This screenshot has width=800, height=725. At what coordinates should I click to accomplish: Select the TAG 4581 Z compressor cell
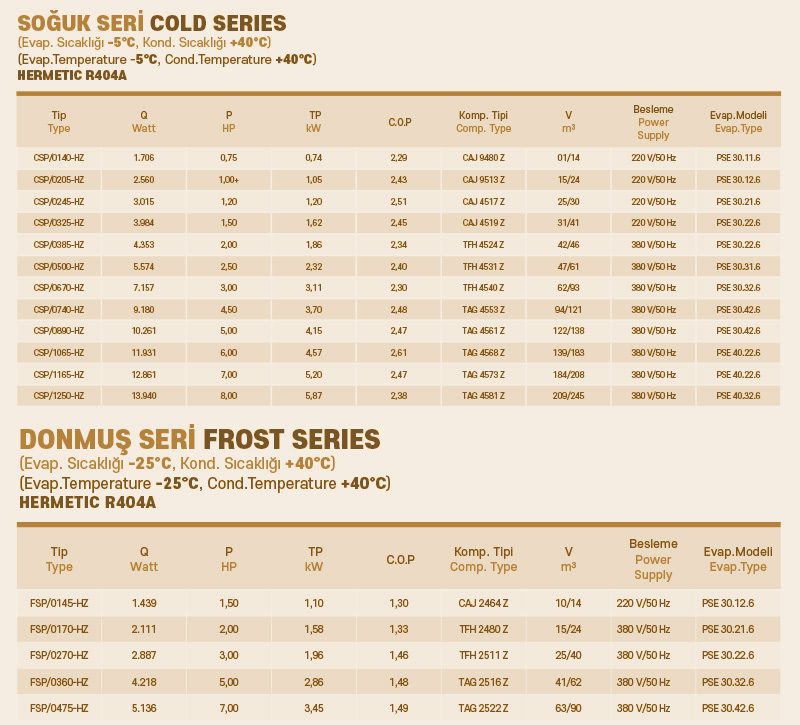click(483, 395)
